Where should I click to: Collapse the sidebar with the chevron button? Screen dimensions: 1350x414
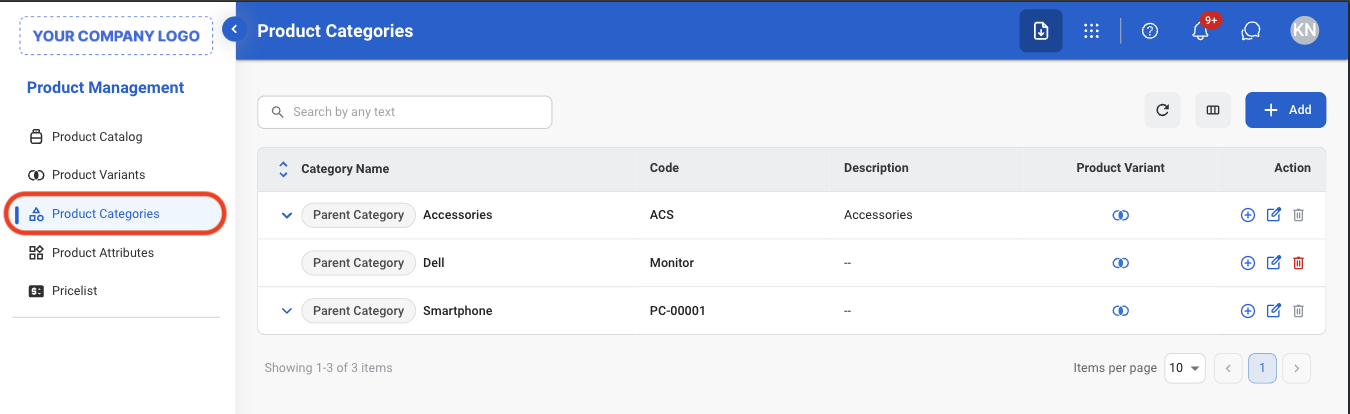234,29
